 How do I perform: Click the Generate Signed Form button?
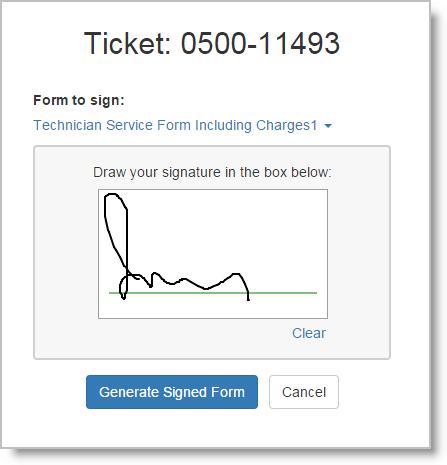tap(172, 392)
